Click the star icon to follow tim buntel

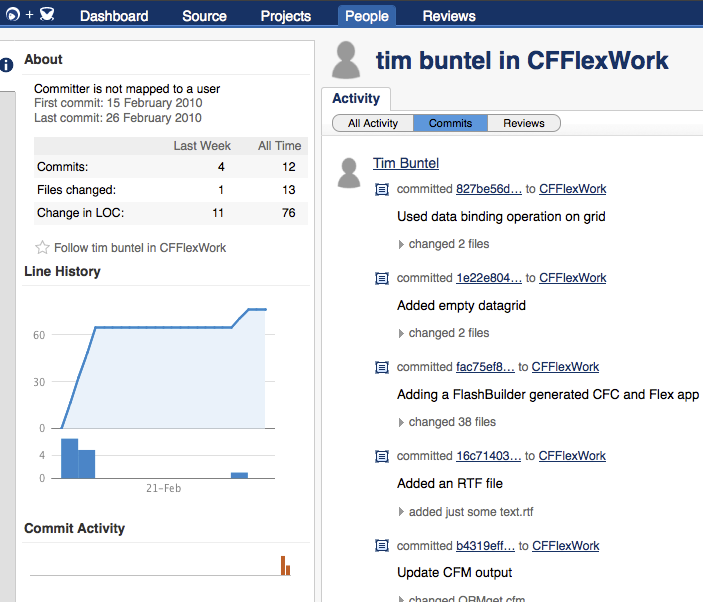[42, 248]
